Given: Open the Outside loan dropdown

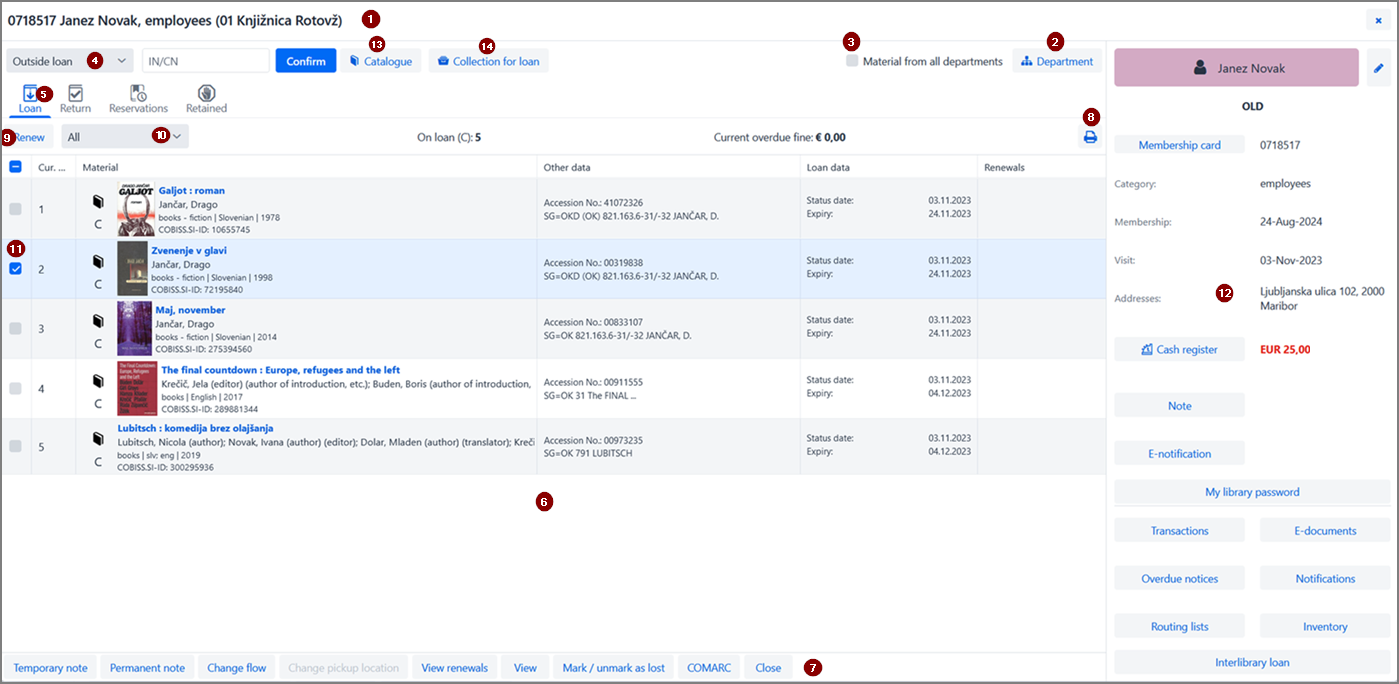Looking at the screenshot, I should click(65, 60).
